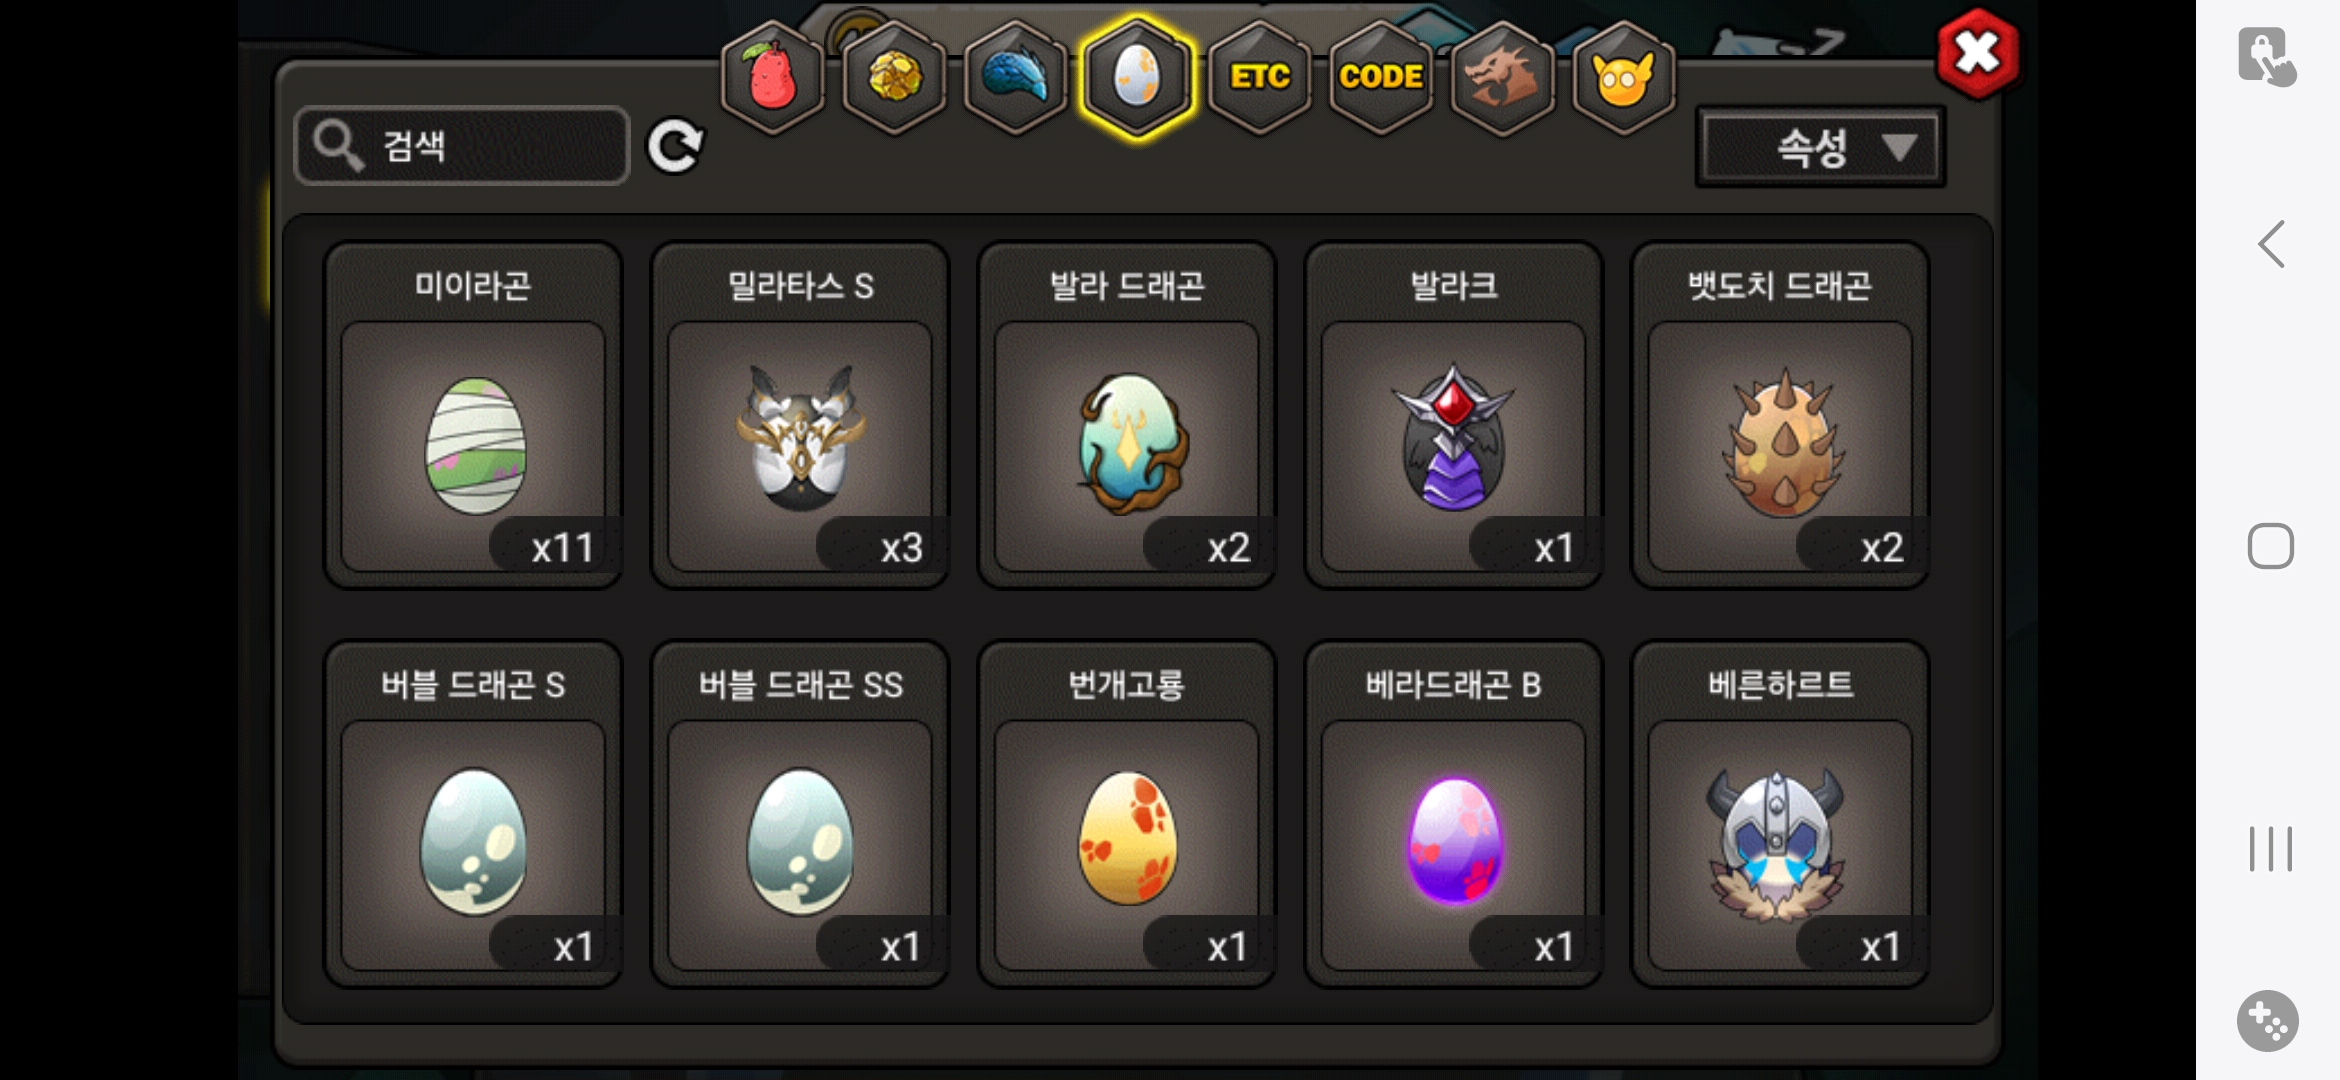Open the yellow goblin face tab
Viewport: 2340px width, 1080px height.
tap(1623, 77)
